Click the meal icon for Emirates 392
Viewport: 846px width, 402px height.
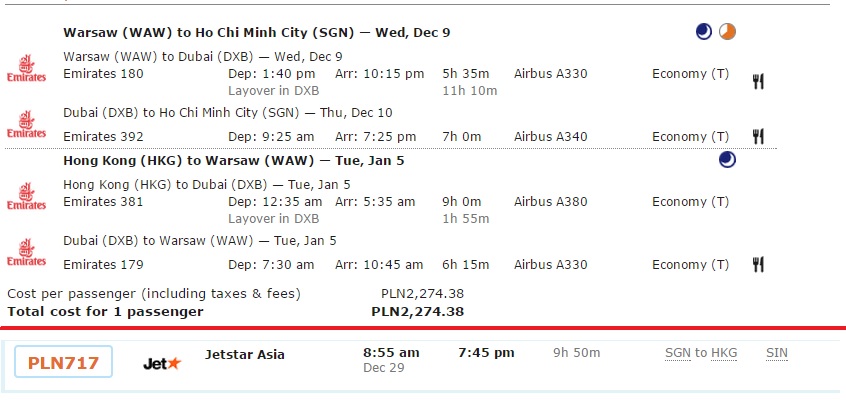(x=758, y=136)
